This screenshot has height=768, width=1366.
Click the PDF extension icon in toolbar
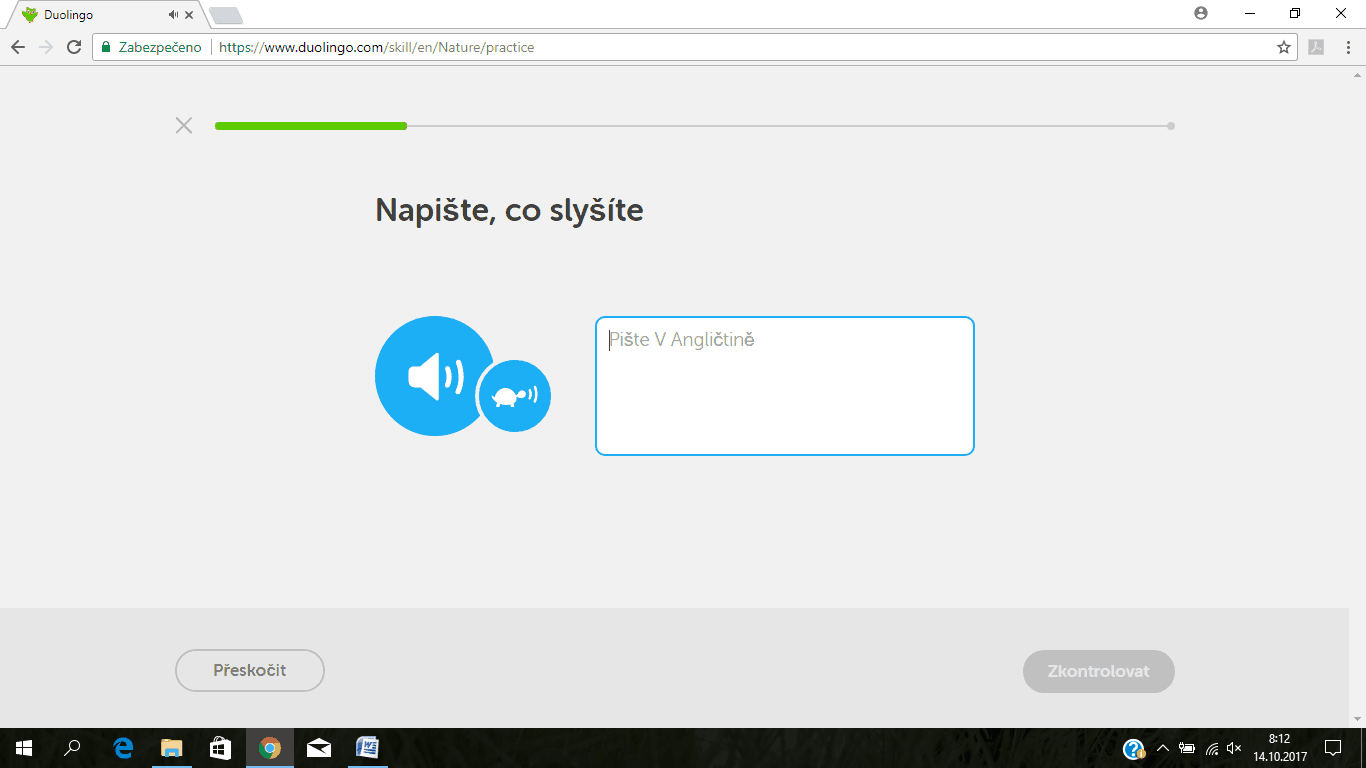(x=1316, y=47)
